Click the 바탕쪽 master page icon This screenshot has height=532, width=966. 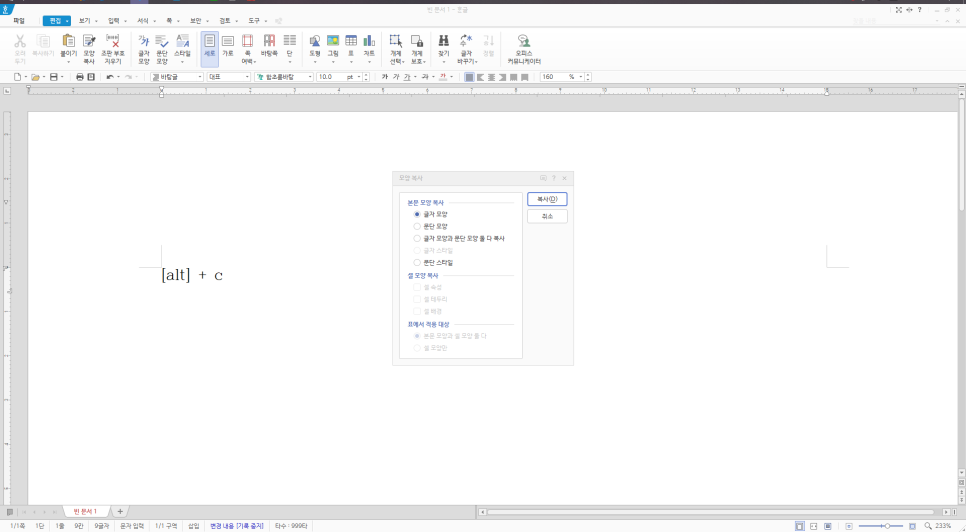coord(269,46)
